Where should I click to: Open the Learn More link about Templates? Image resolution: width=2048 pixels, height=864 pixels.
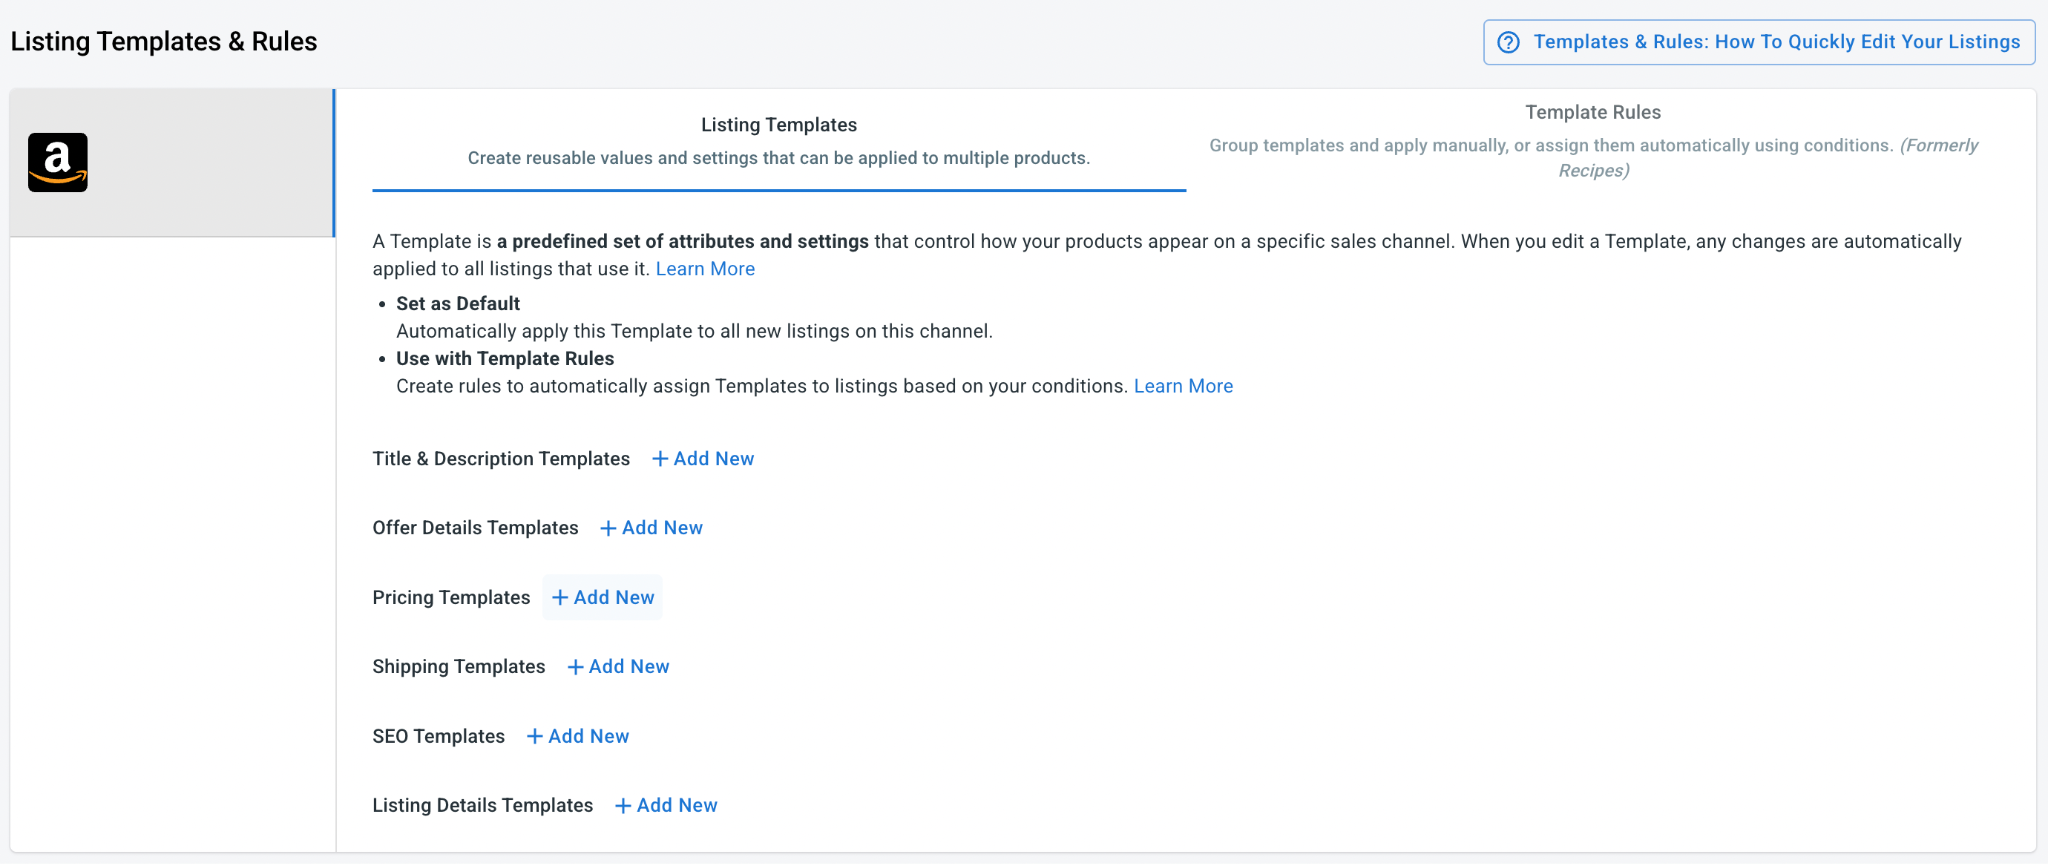click(x=705, y=269)
